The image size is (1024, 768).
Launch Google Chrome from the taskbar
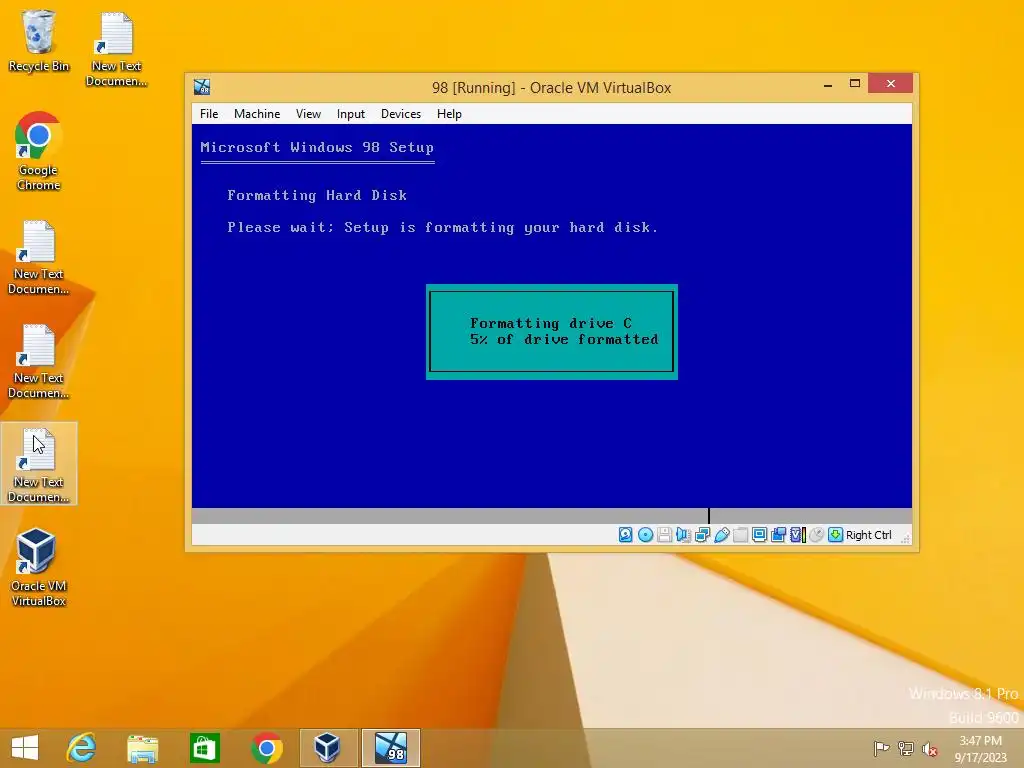click(x=266, y=748)
